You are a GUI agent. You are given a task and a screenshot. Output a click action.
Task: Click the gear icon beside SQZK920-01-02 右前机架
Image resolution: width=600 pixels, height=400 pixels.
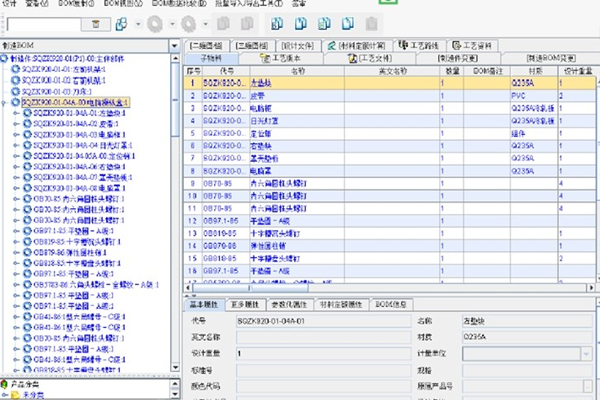(x=15, y=80)
